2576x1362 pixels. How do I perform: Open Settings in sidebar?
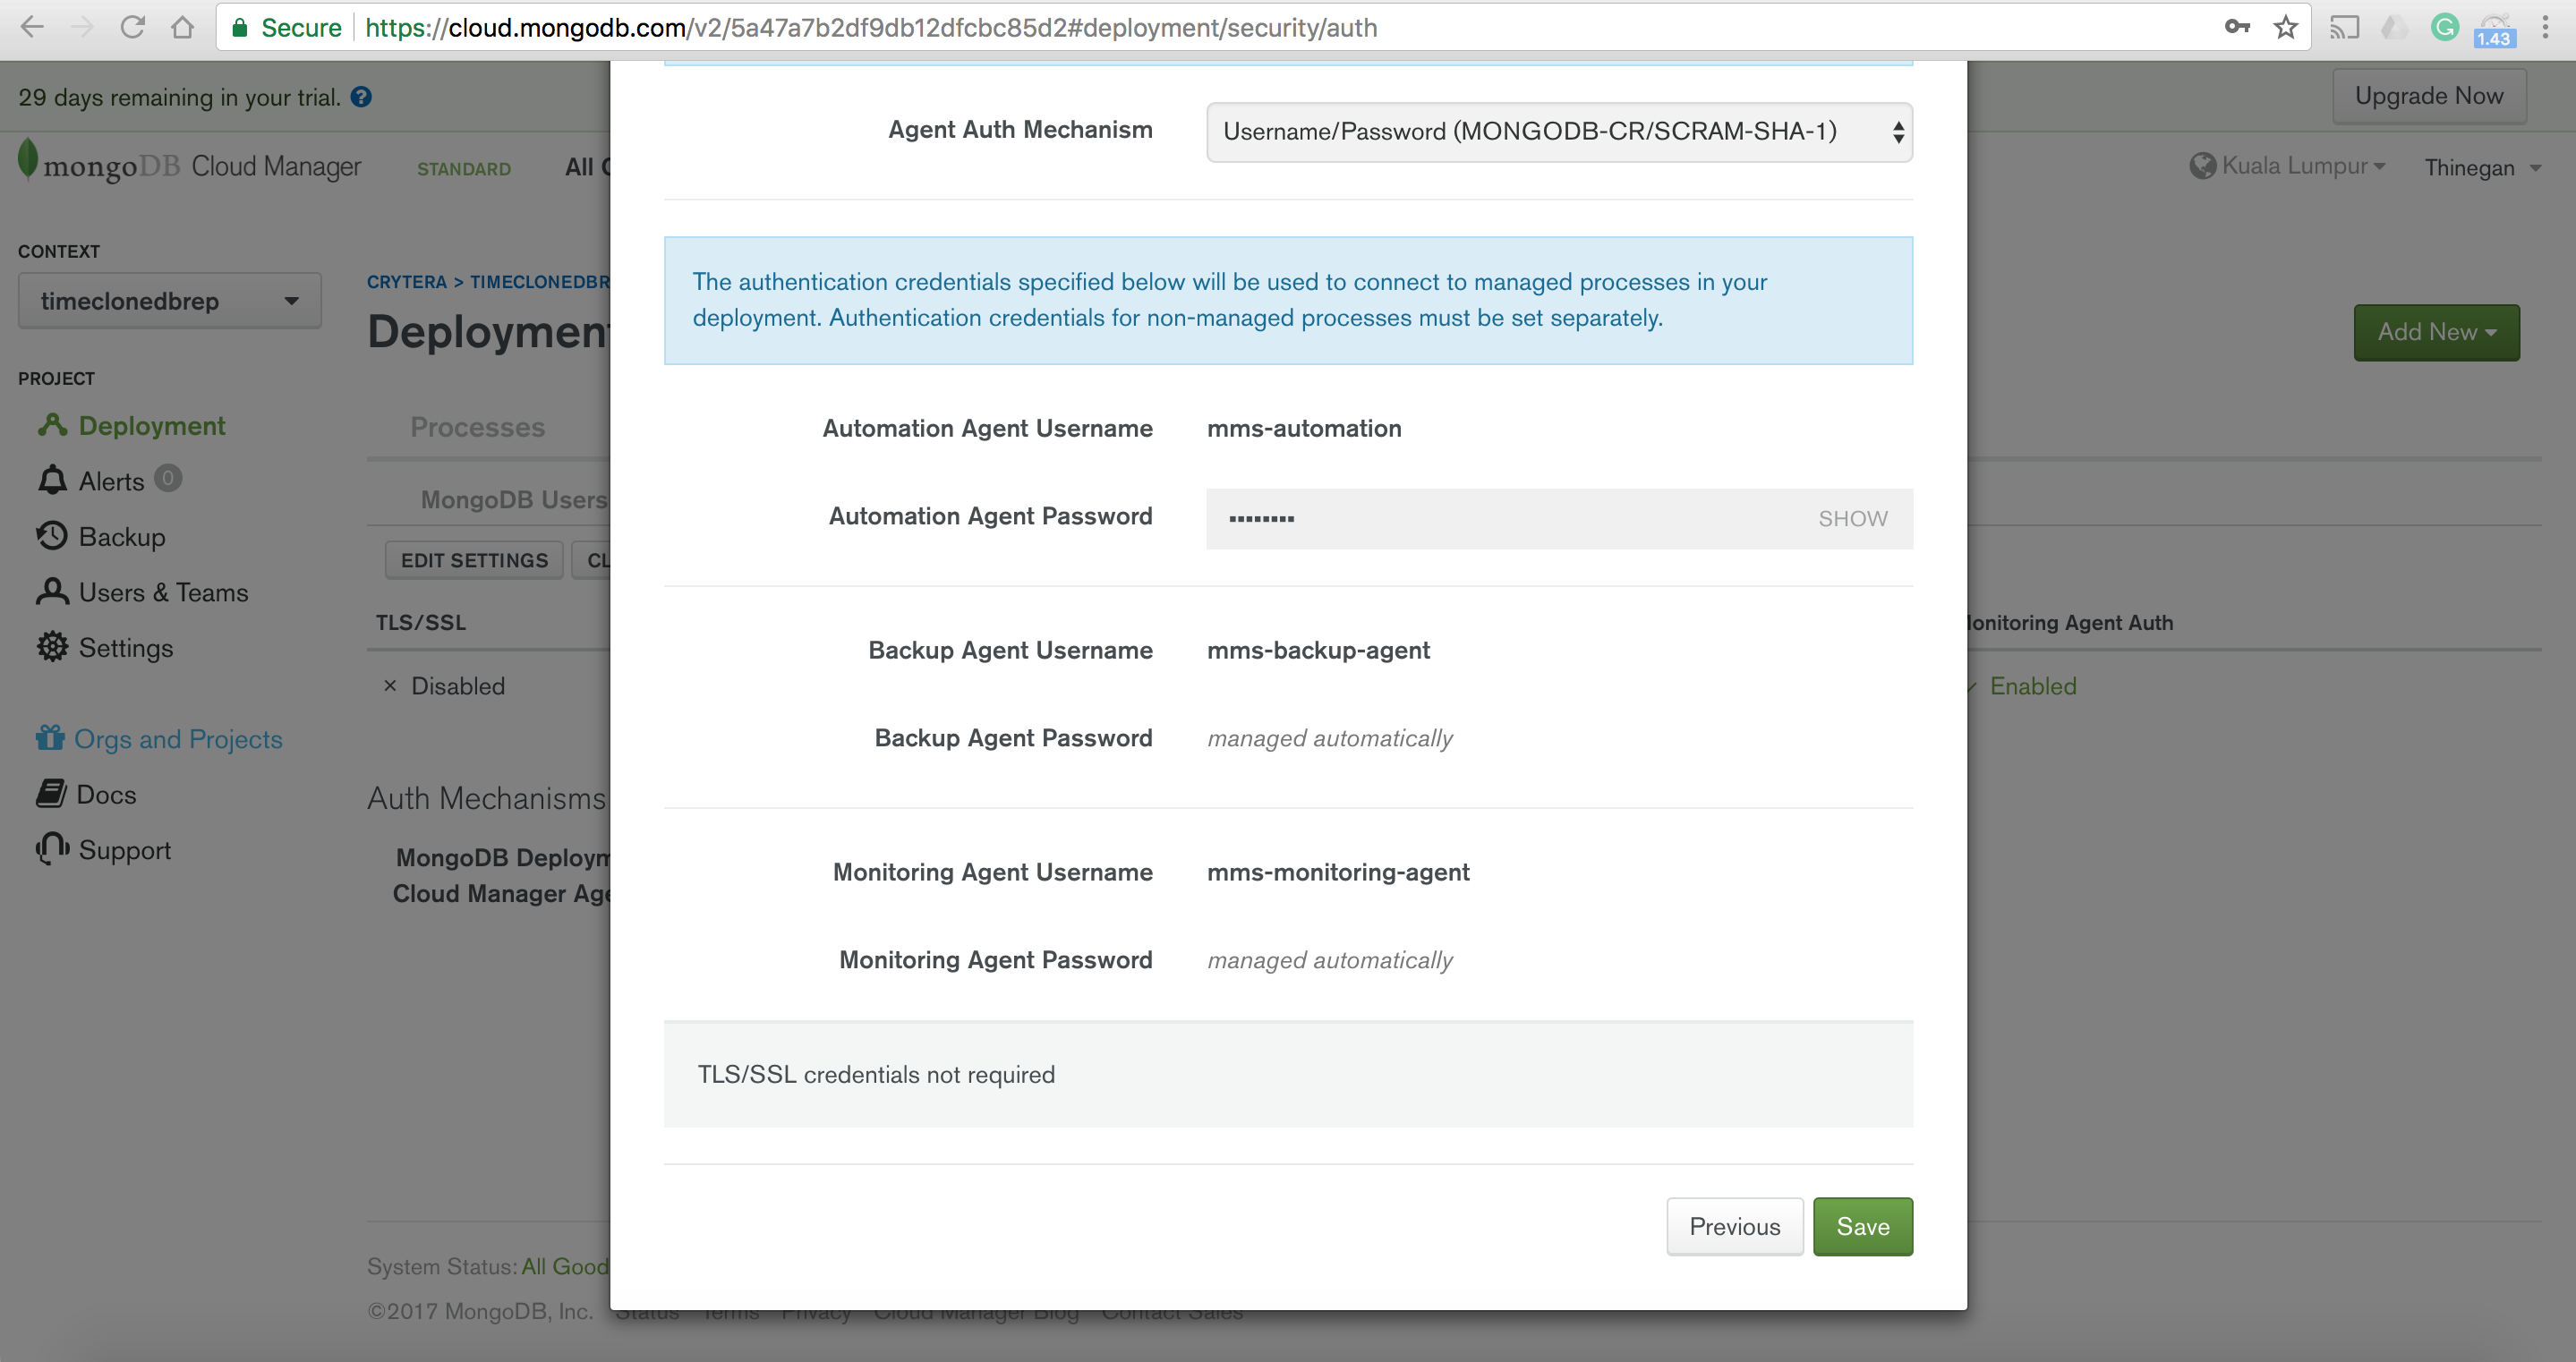coord(126,648)
